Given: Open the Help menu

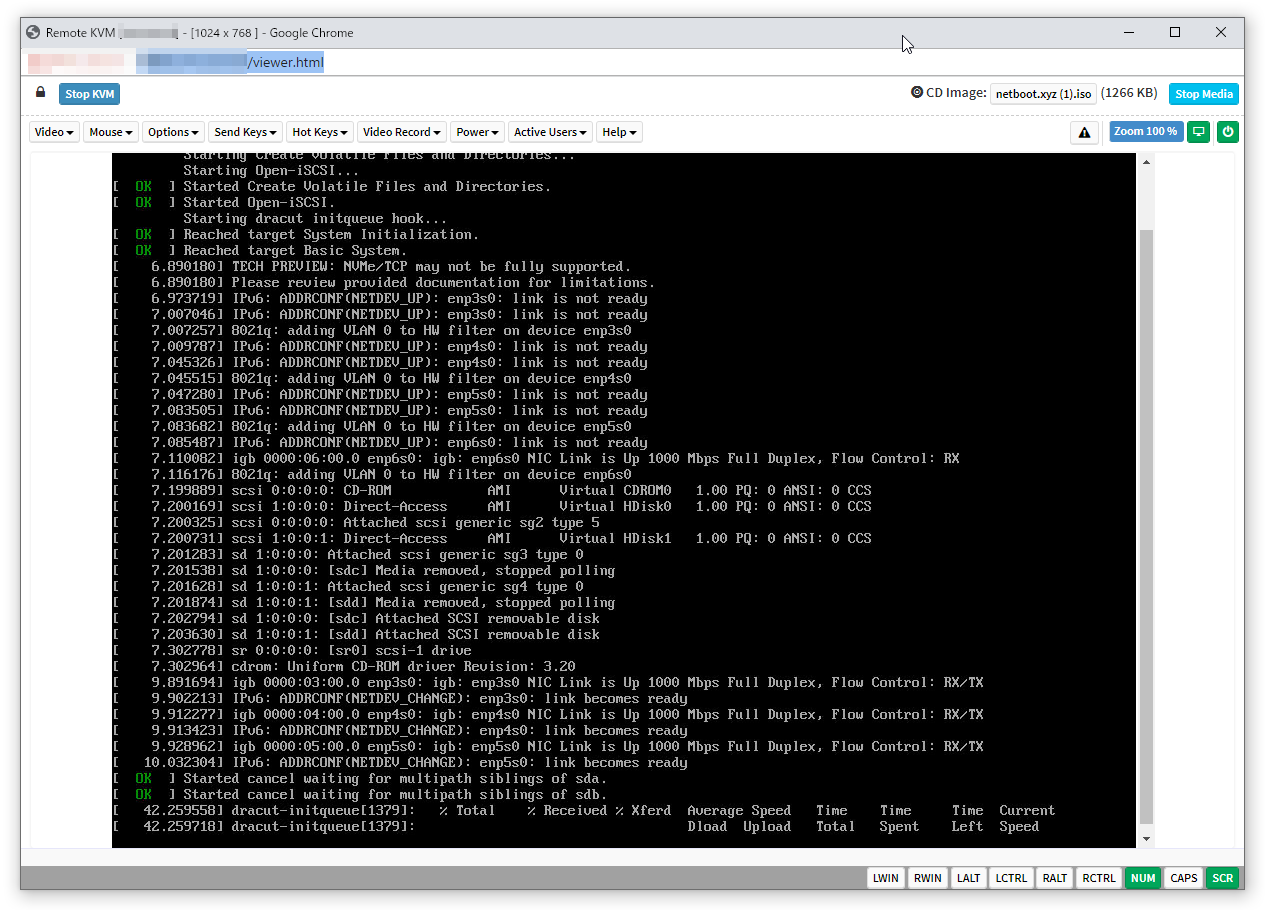Looking at the screenshot, I should click(x=619, y=131).
